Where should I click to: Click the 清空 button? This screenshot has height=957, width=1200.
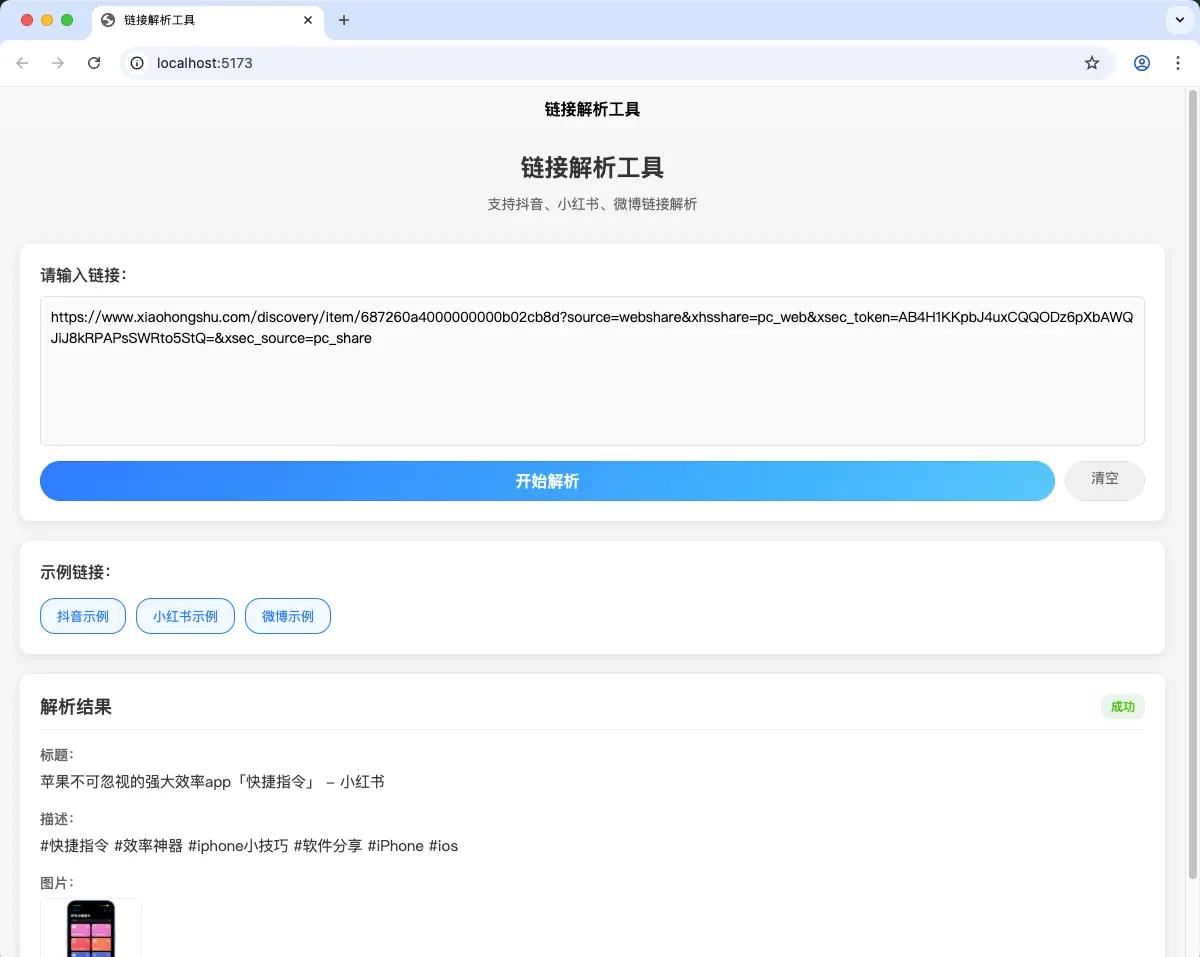1104,480
